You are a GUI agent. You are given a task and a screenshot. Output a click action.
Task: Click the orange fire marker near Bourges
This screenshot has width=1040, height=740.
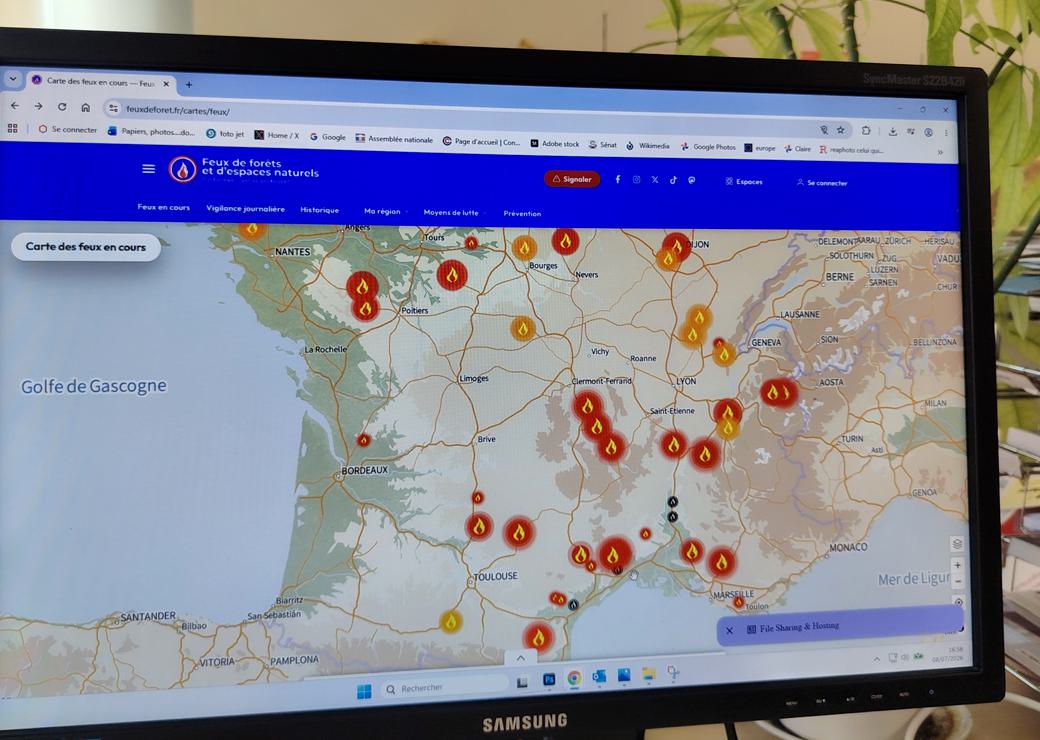pos(524,249)
